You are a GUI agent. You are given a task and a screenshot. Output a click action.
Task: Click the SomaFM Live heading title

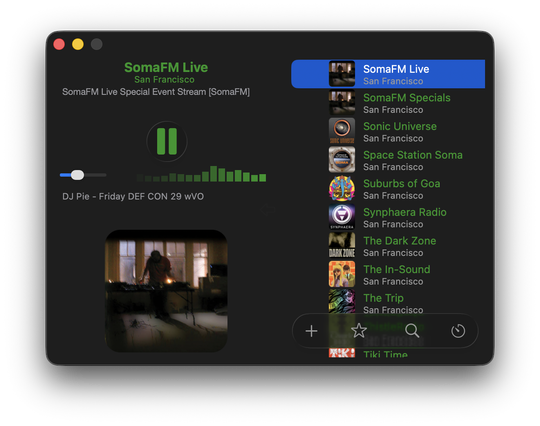[166, 67]
